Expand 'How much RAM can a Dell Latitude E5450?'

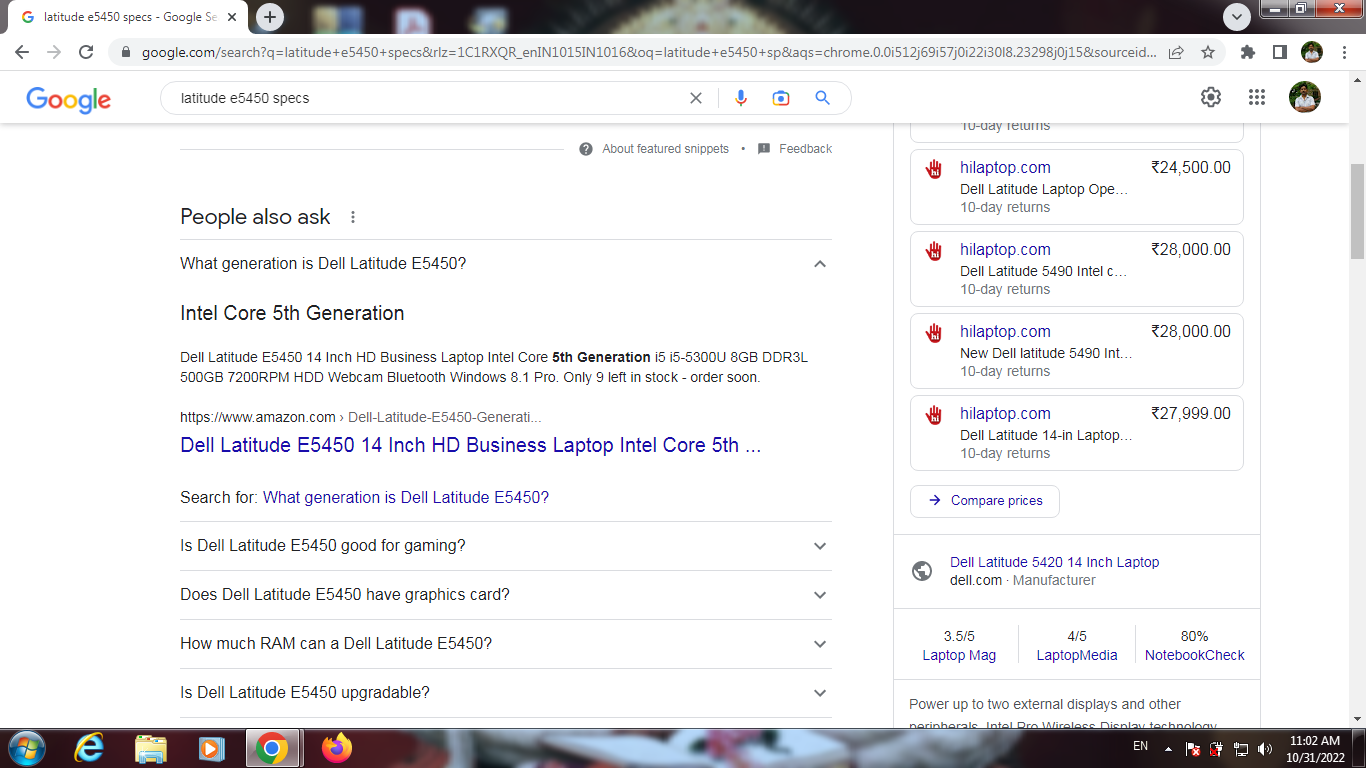pyautogui.click(x=506, y=644)
